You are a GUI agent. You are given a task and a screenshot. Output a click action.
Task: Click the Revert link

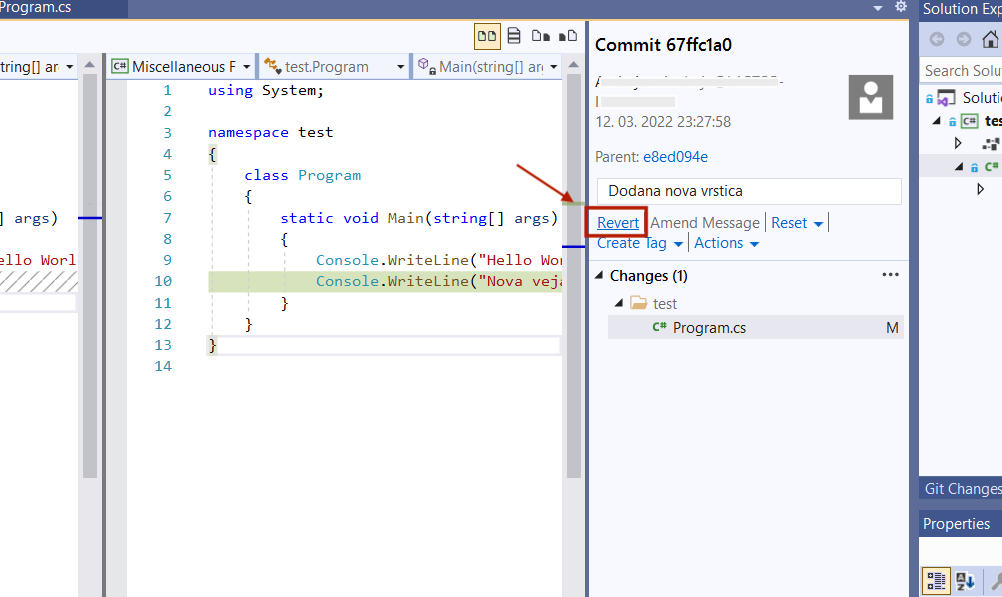click(618, 223)
